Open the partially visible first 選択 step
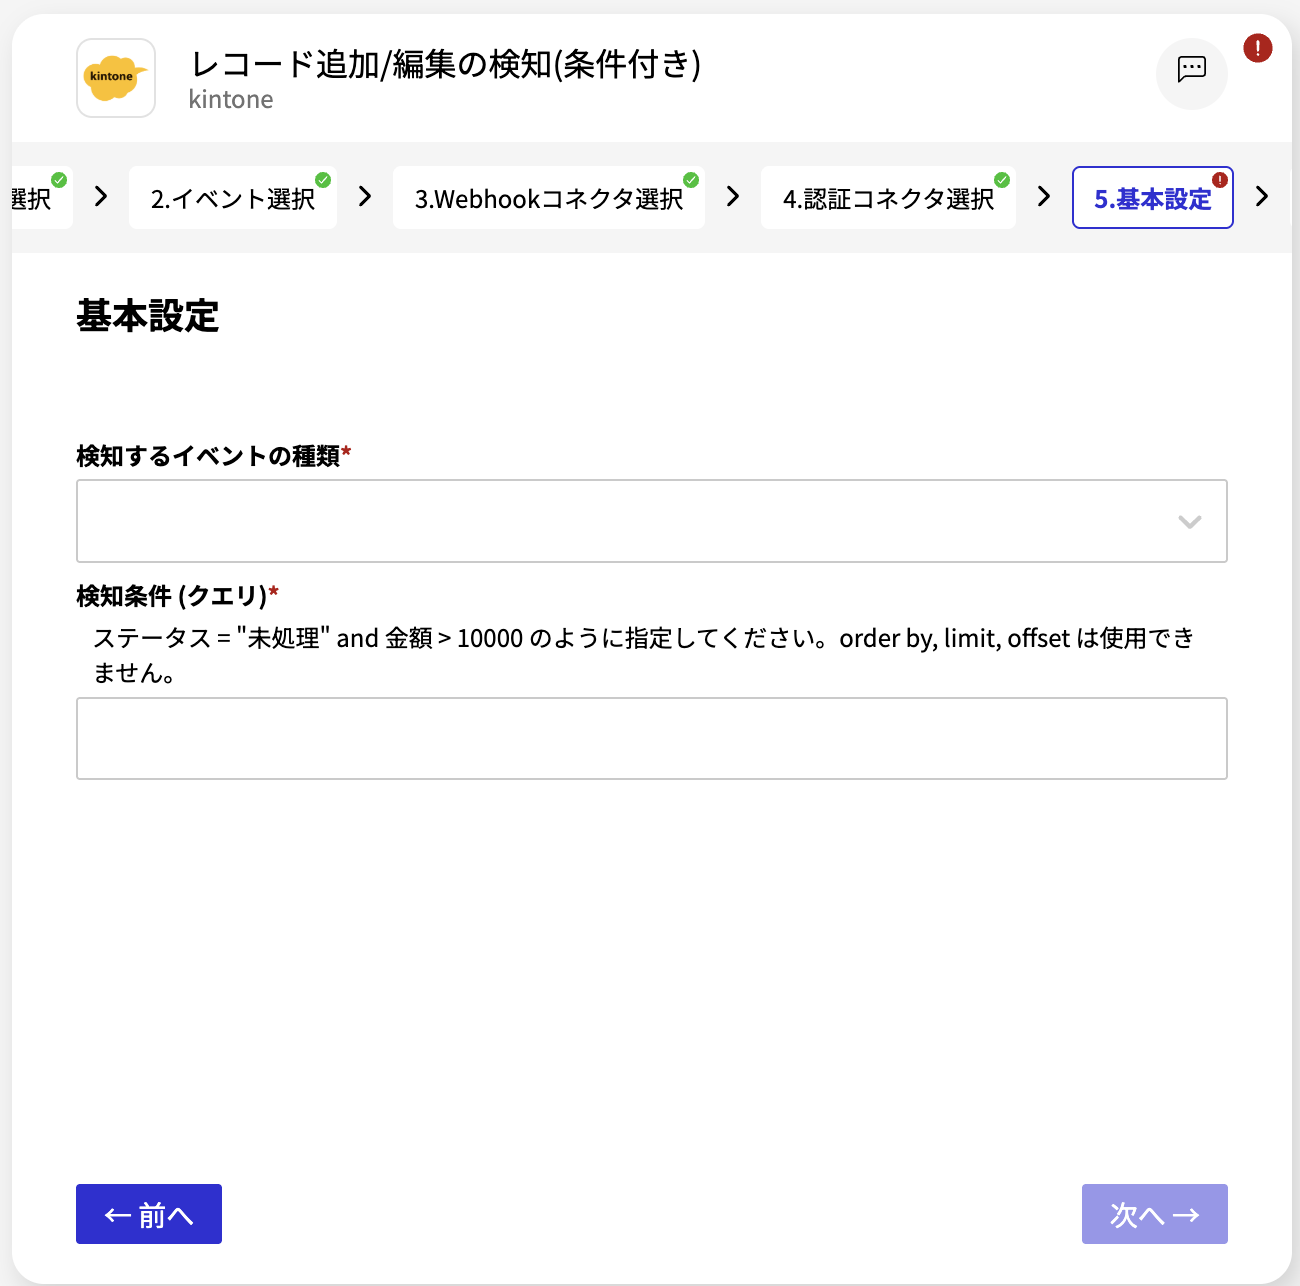This screenshot has height=1286, width=1300. (40, 198)
